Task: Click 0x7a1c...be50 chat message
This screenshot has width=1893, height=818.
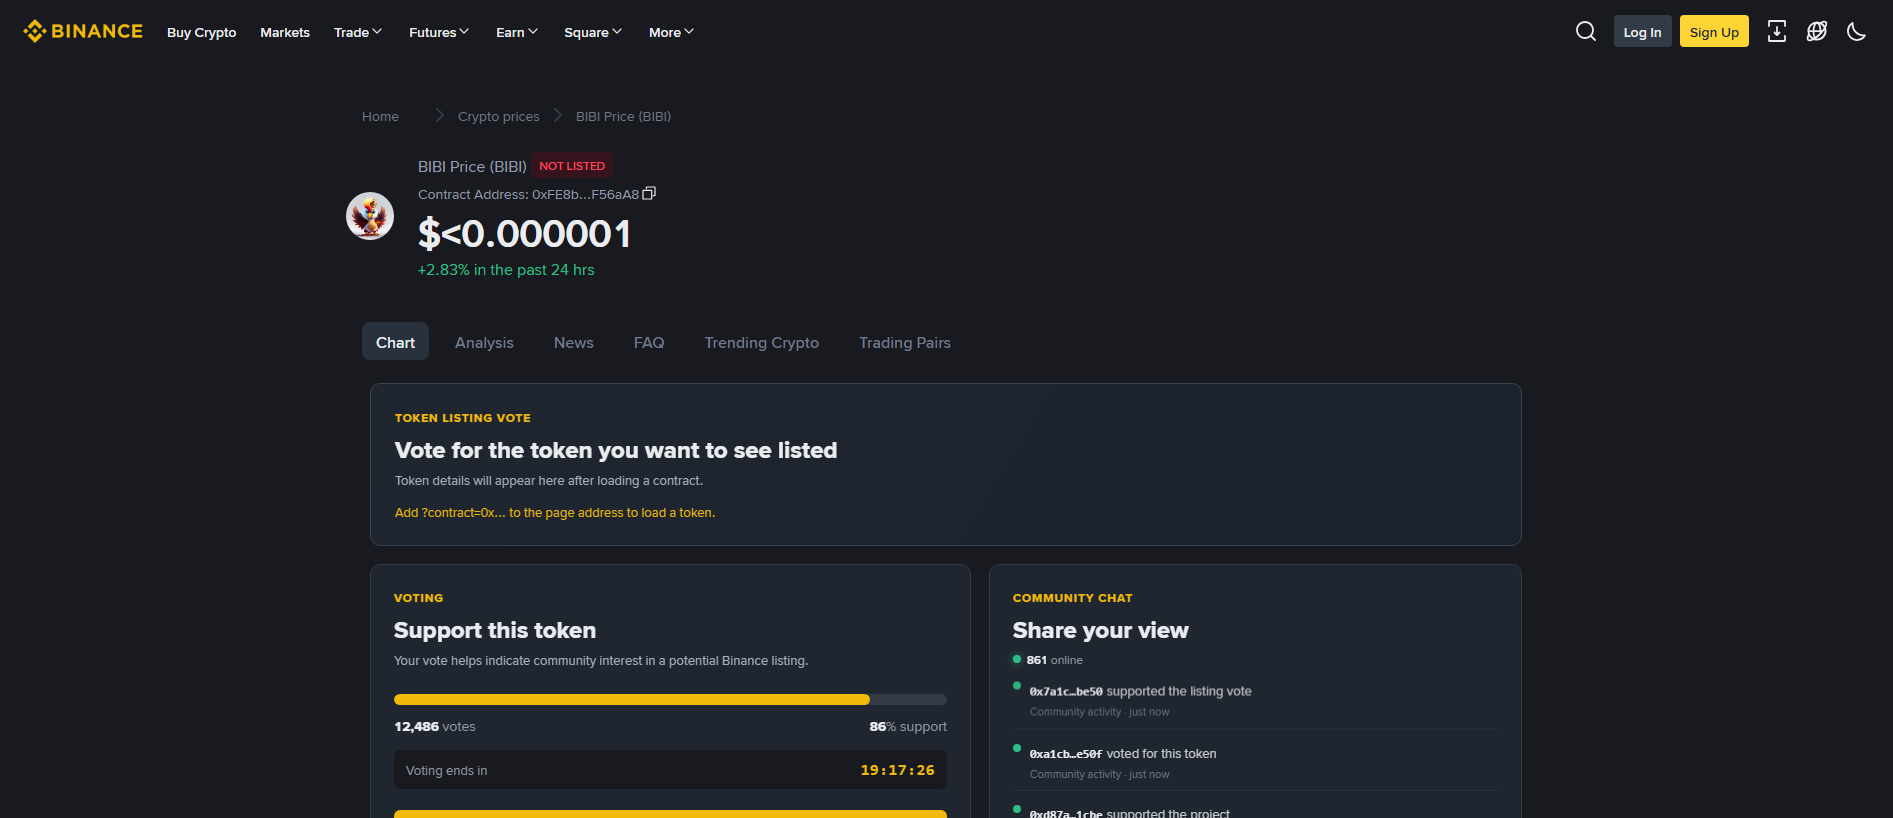Action: [1140, 691]
